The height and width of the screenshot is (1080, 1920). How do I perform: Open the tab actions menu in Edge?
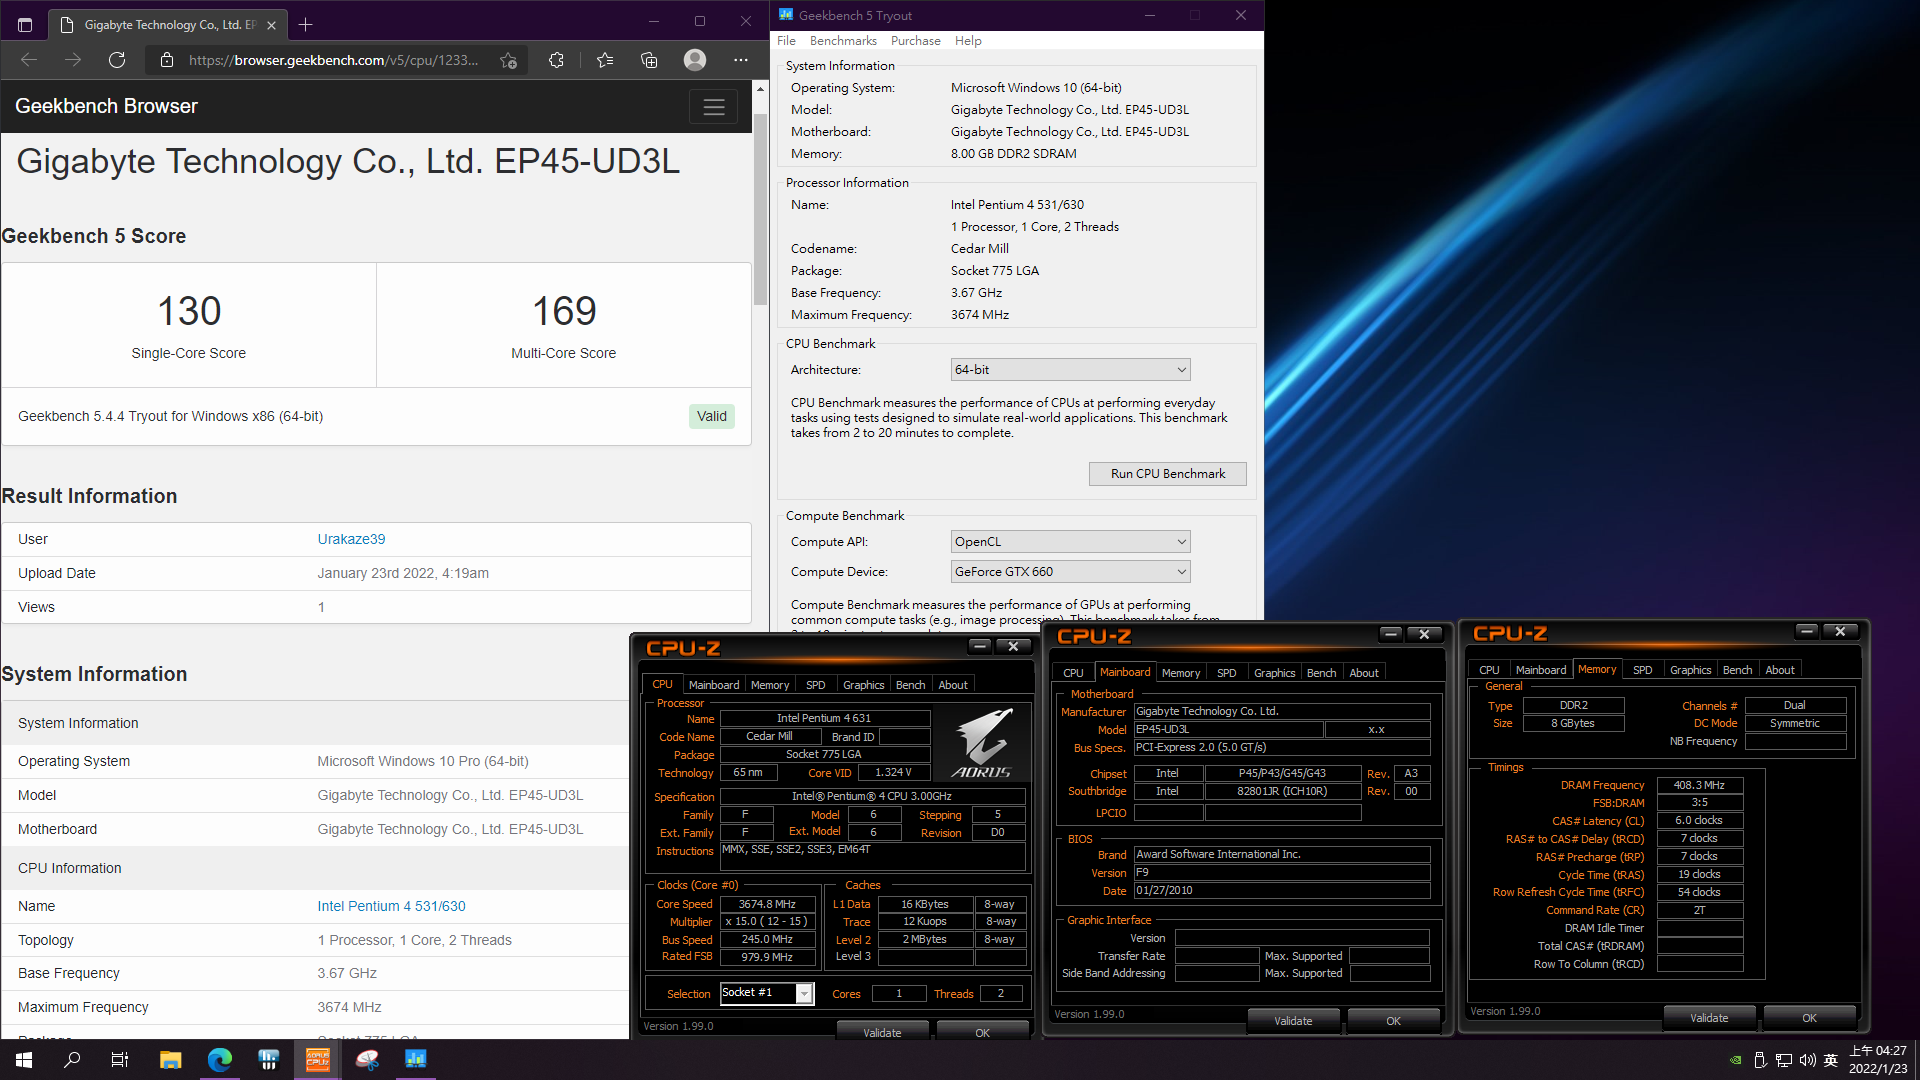[25, 25]
